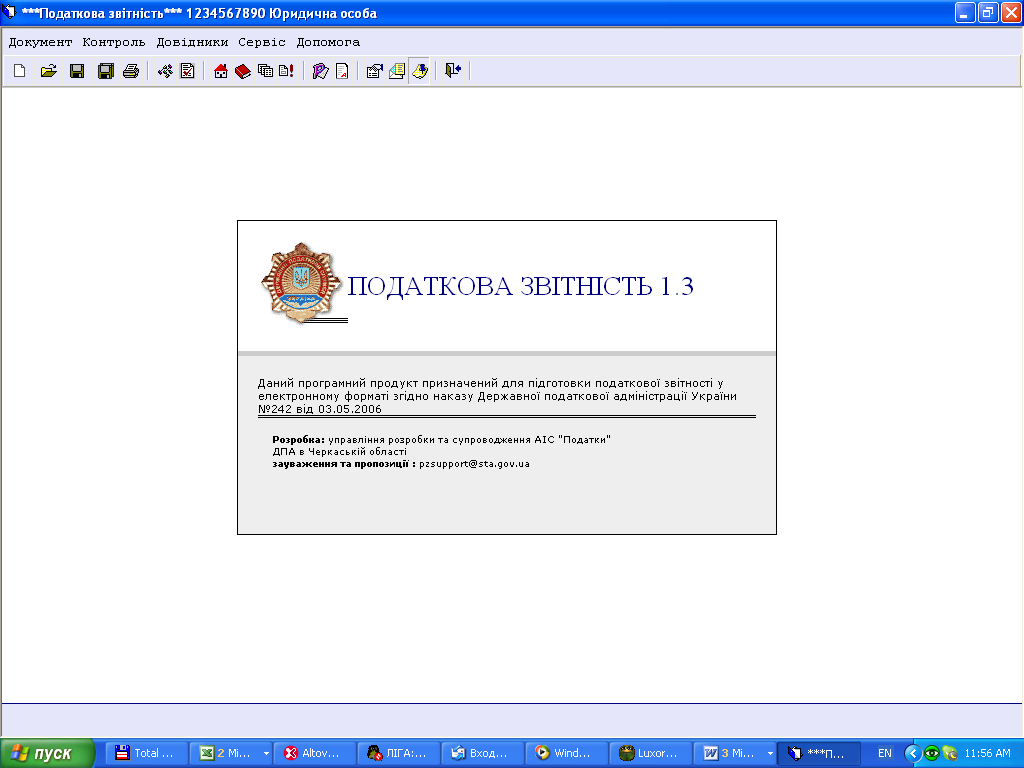Click the ПОДАТКОВА ЗВІТНІСТЬ 1.3 title text
Image resolution: width=1024 pixels, height=768 pixels.
pyautogui.click(x=520, y=286)
